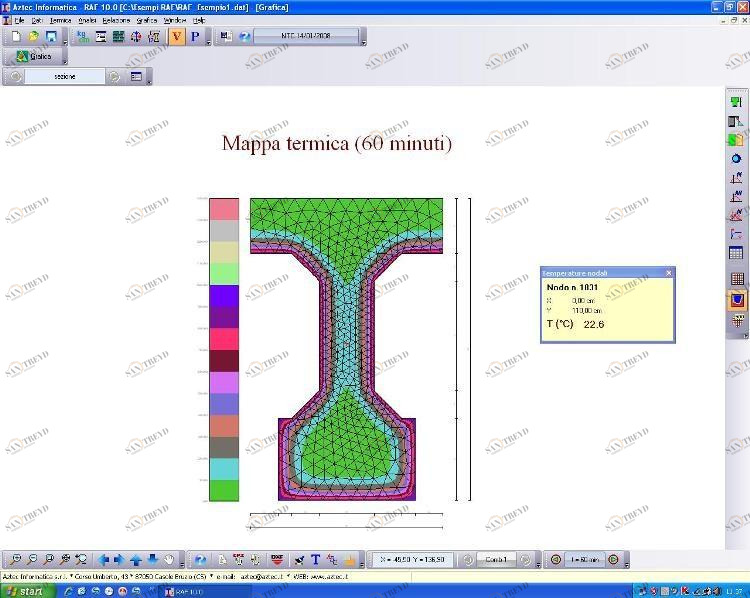Open the Termica menu

(x=60, y=20)
